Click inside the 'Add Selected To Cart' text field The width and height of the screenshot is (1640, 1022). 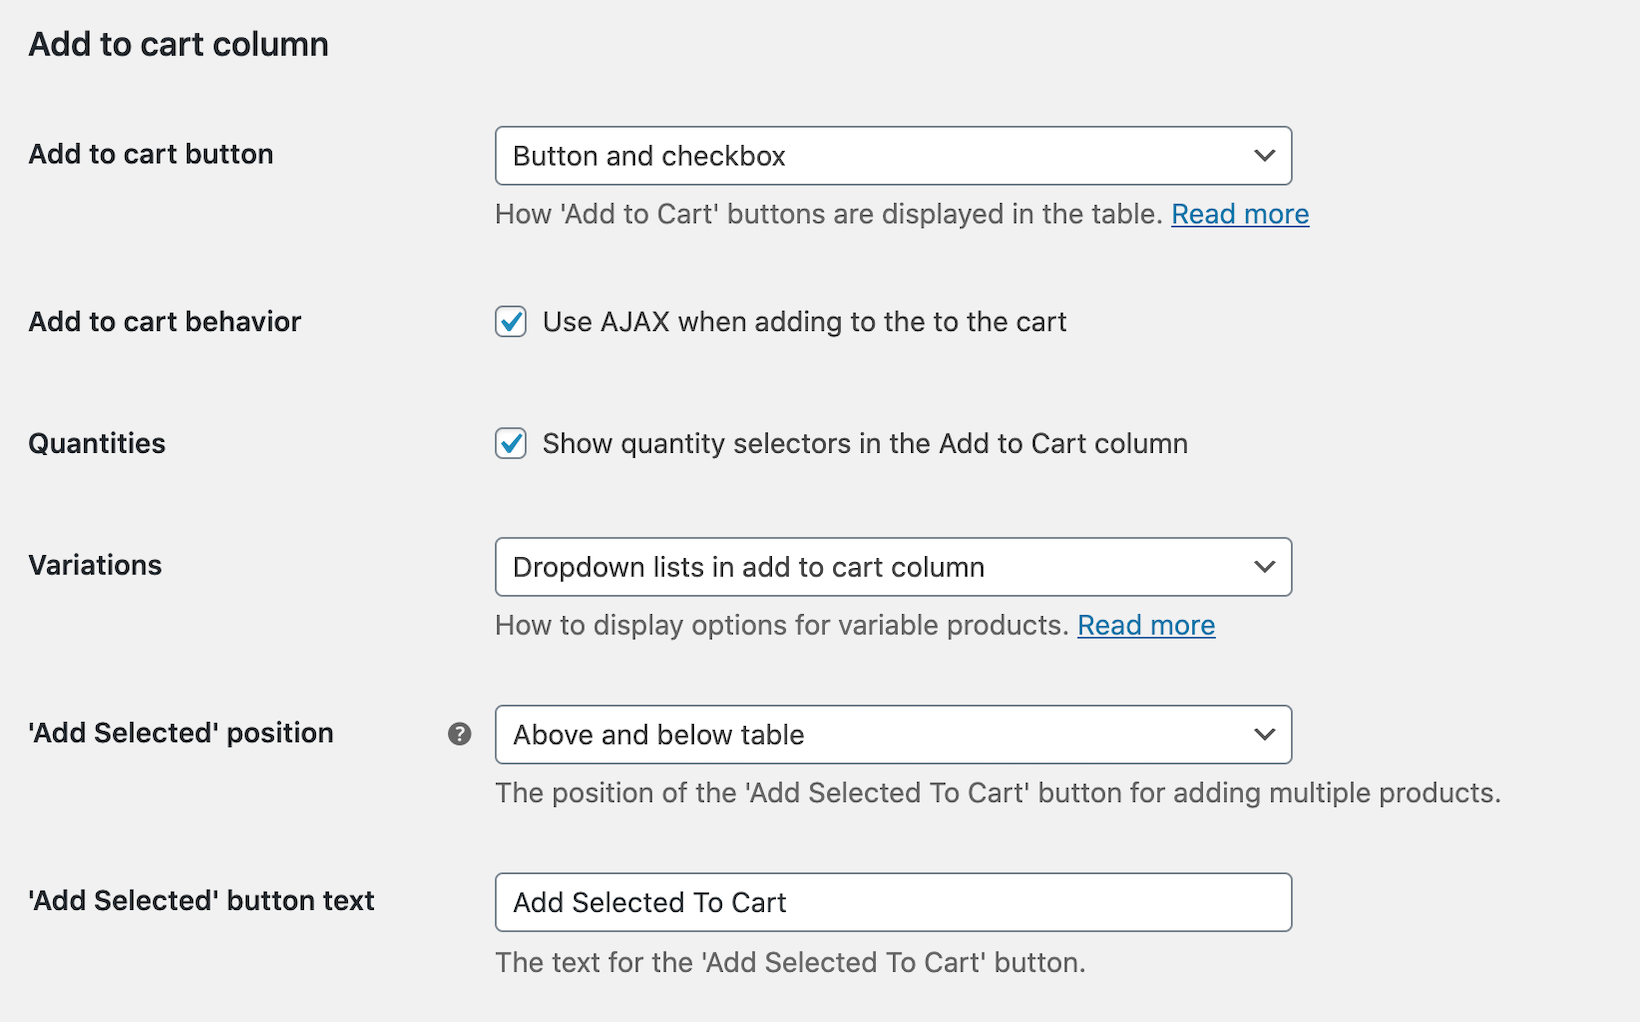pos(893,901)
